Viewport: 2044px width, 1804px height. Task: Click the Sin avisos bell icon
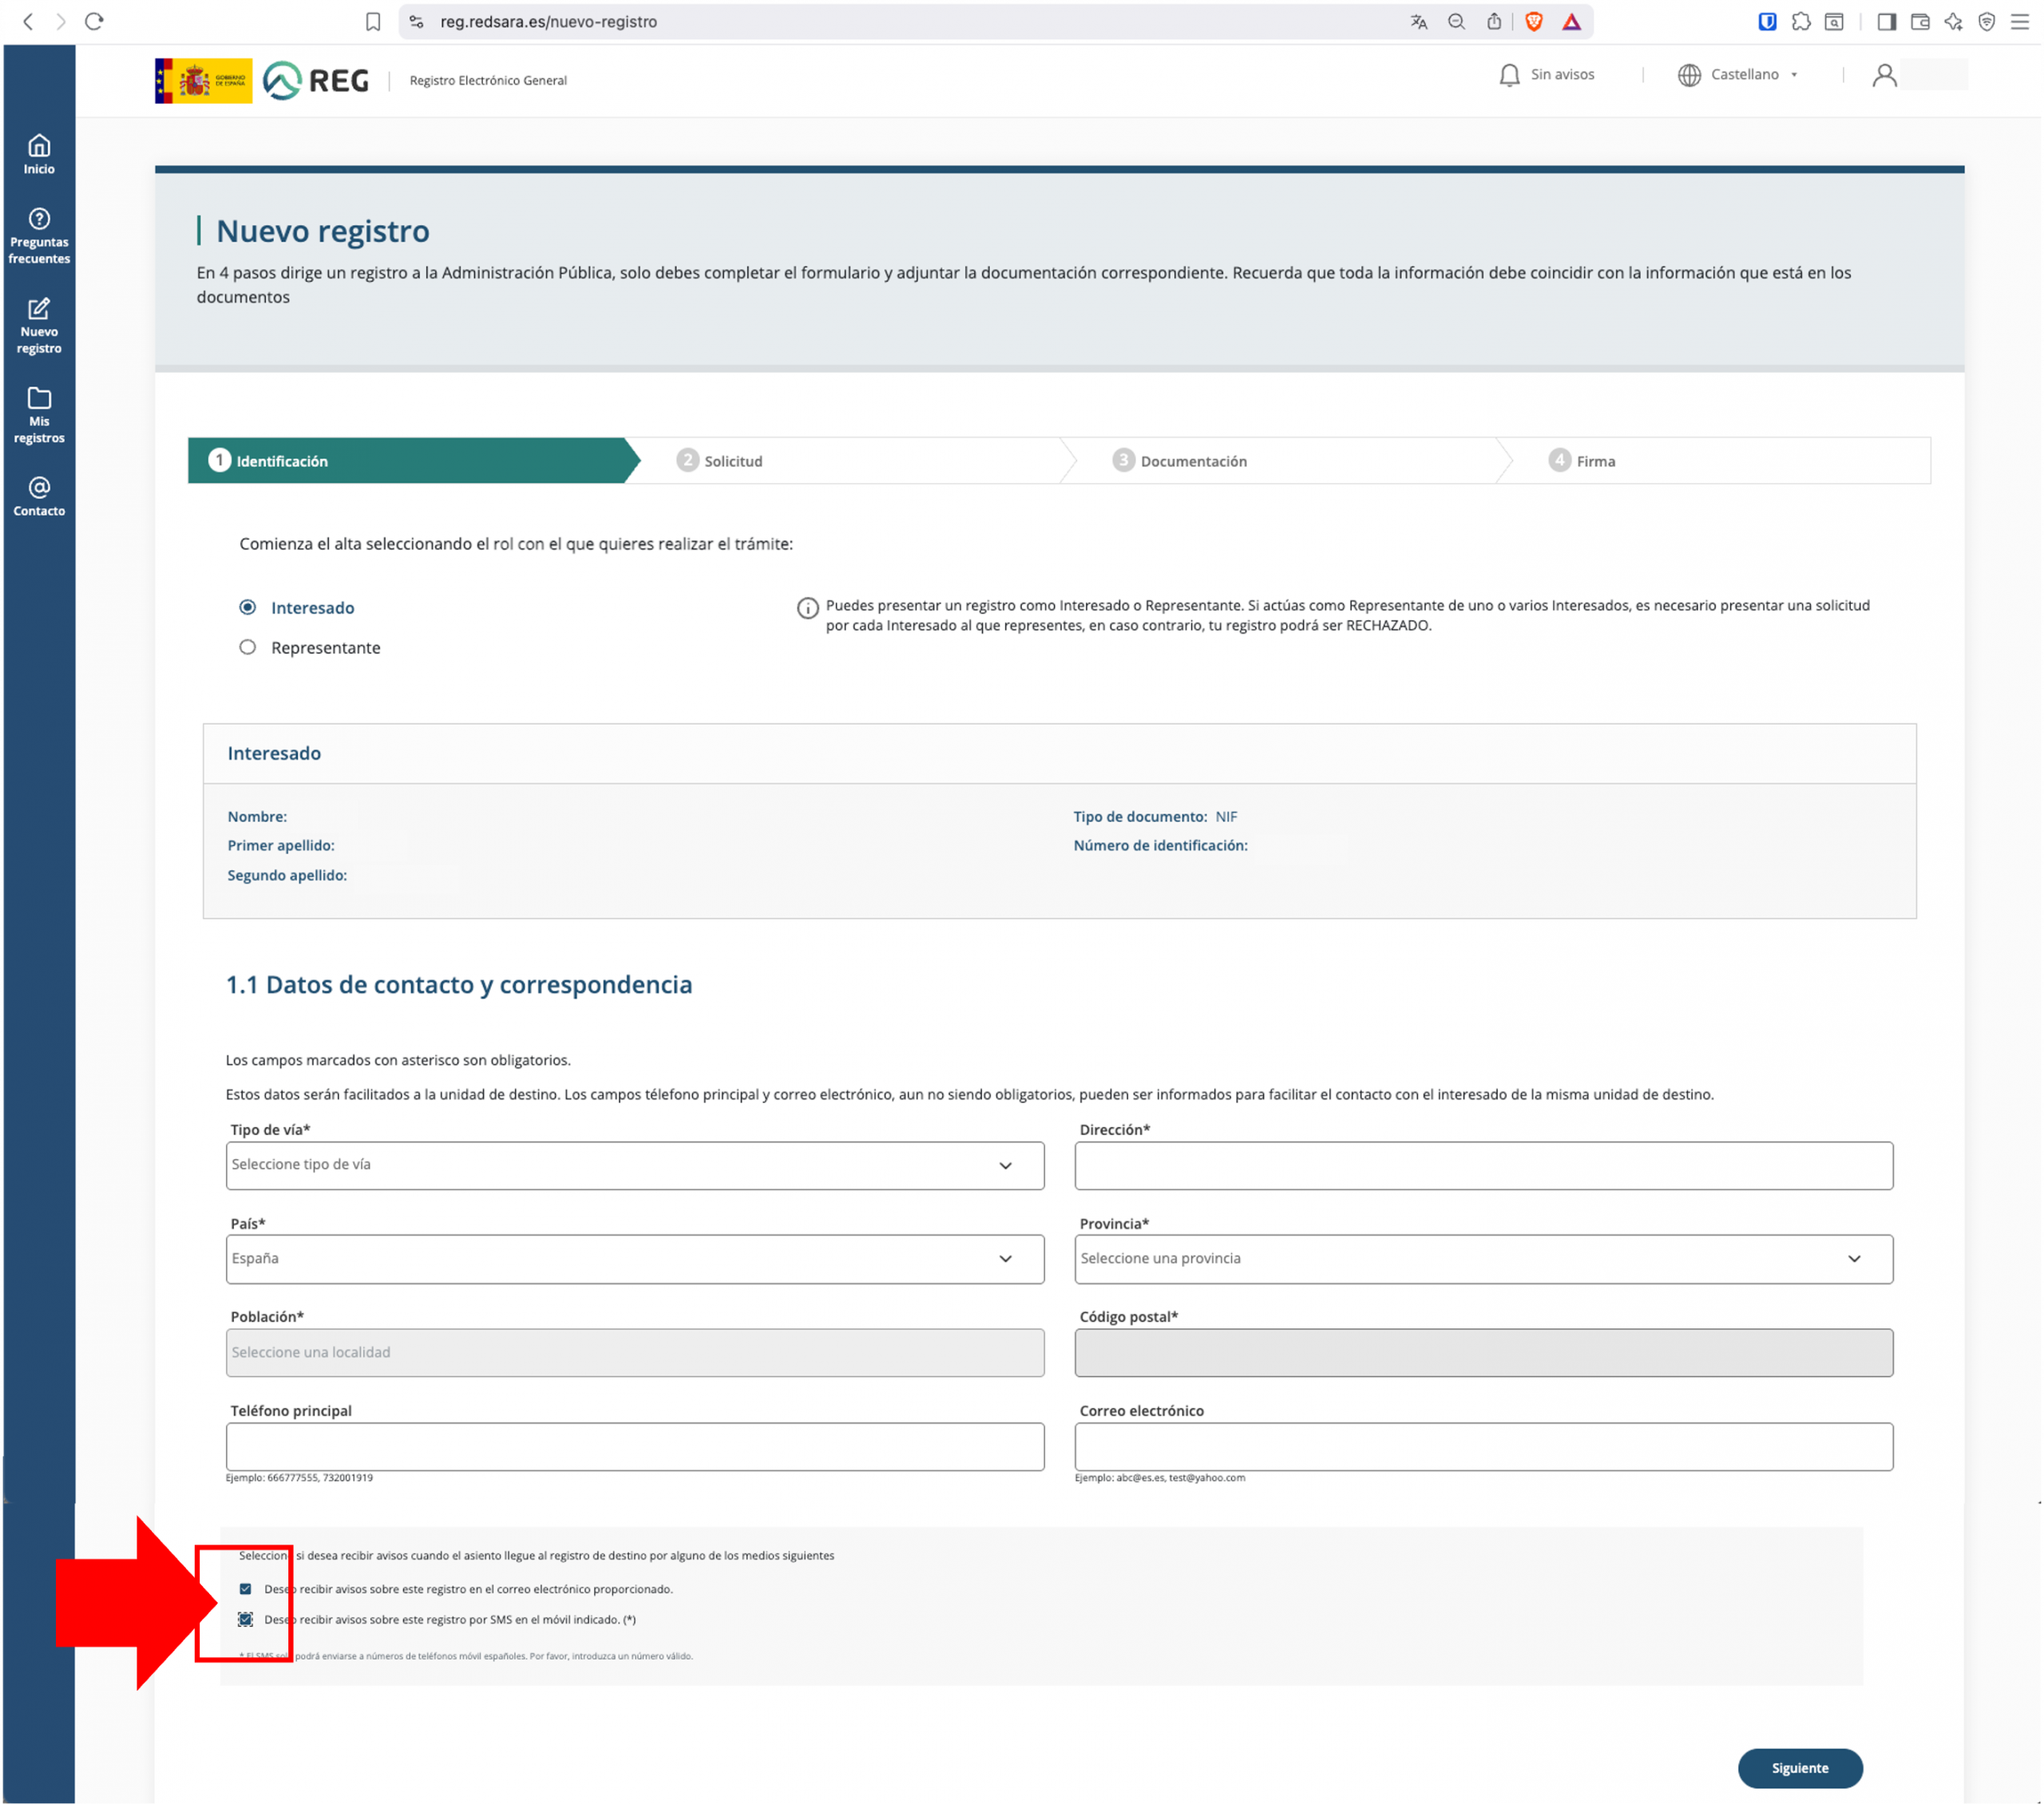pyautogui.click(x=1509, y=75)
